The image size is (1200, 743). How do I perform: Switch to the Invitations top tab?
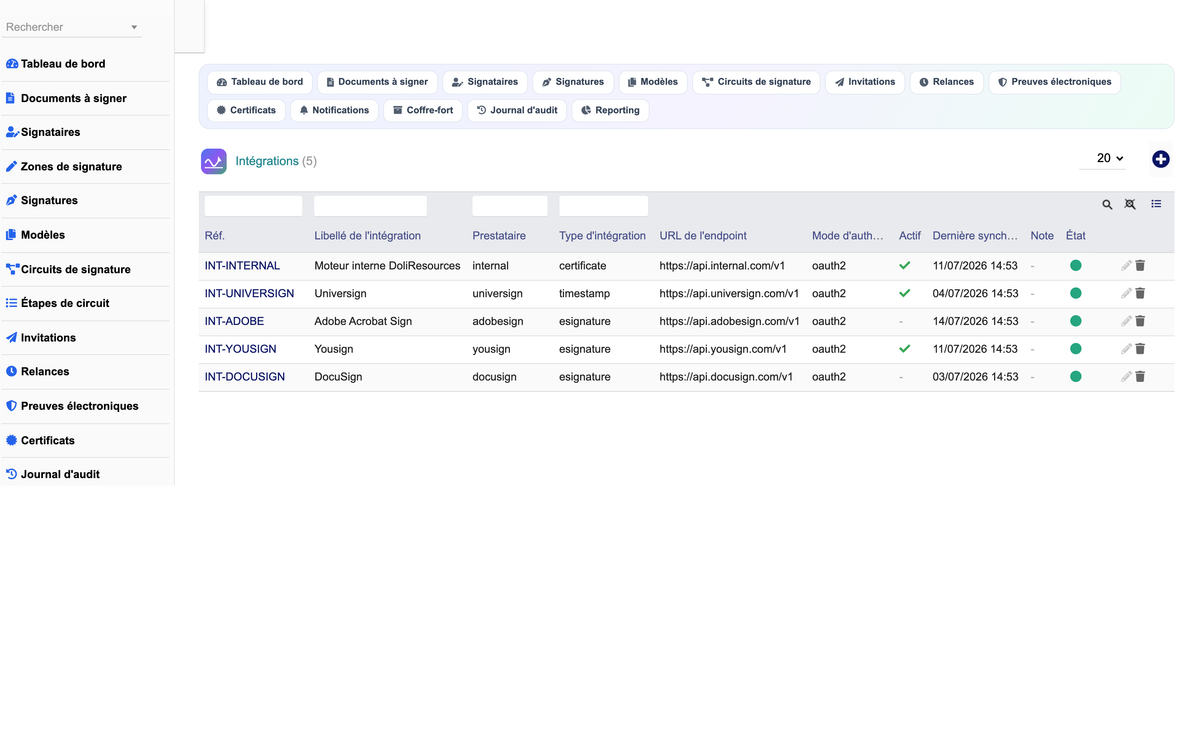pos(866,82)
